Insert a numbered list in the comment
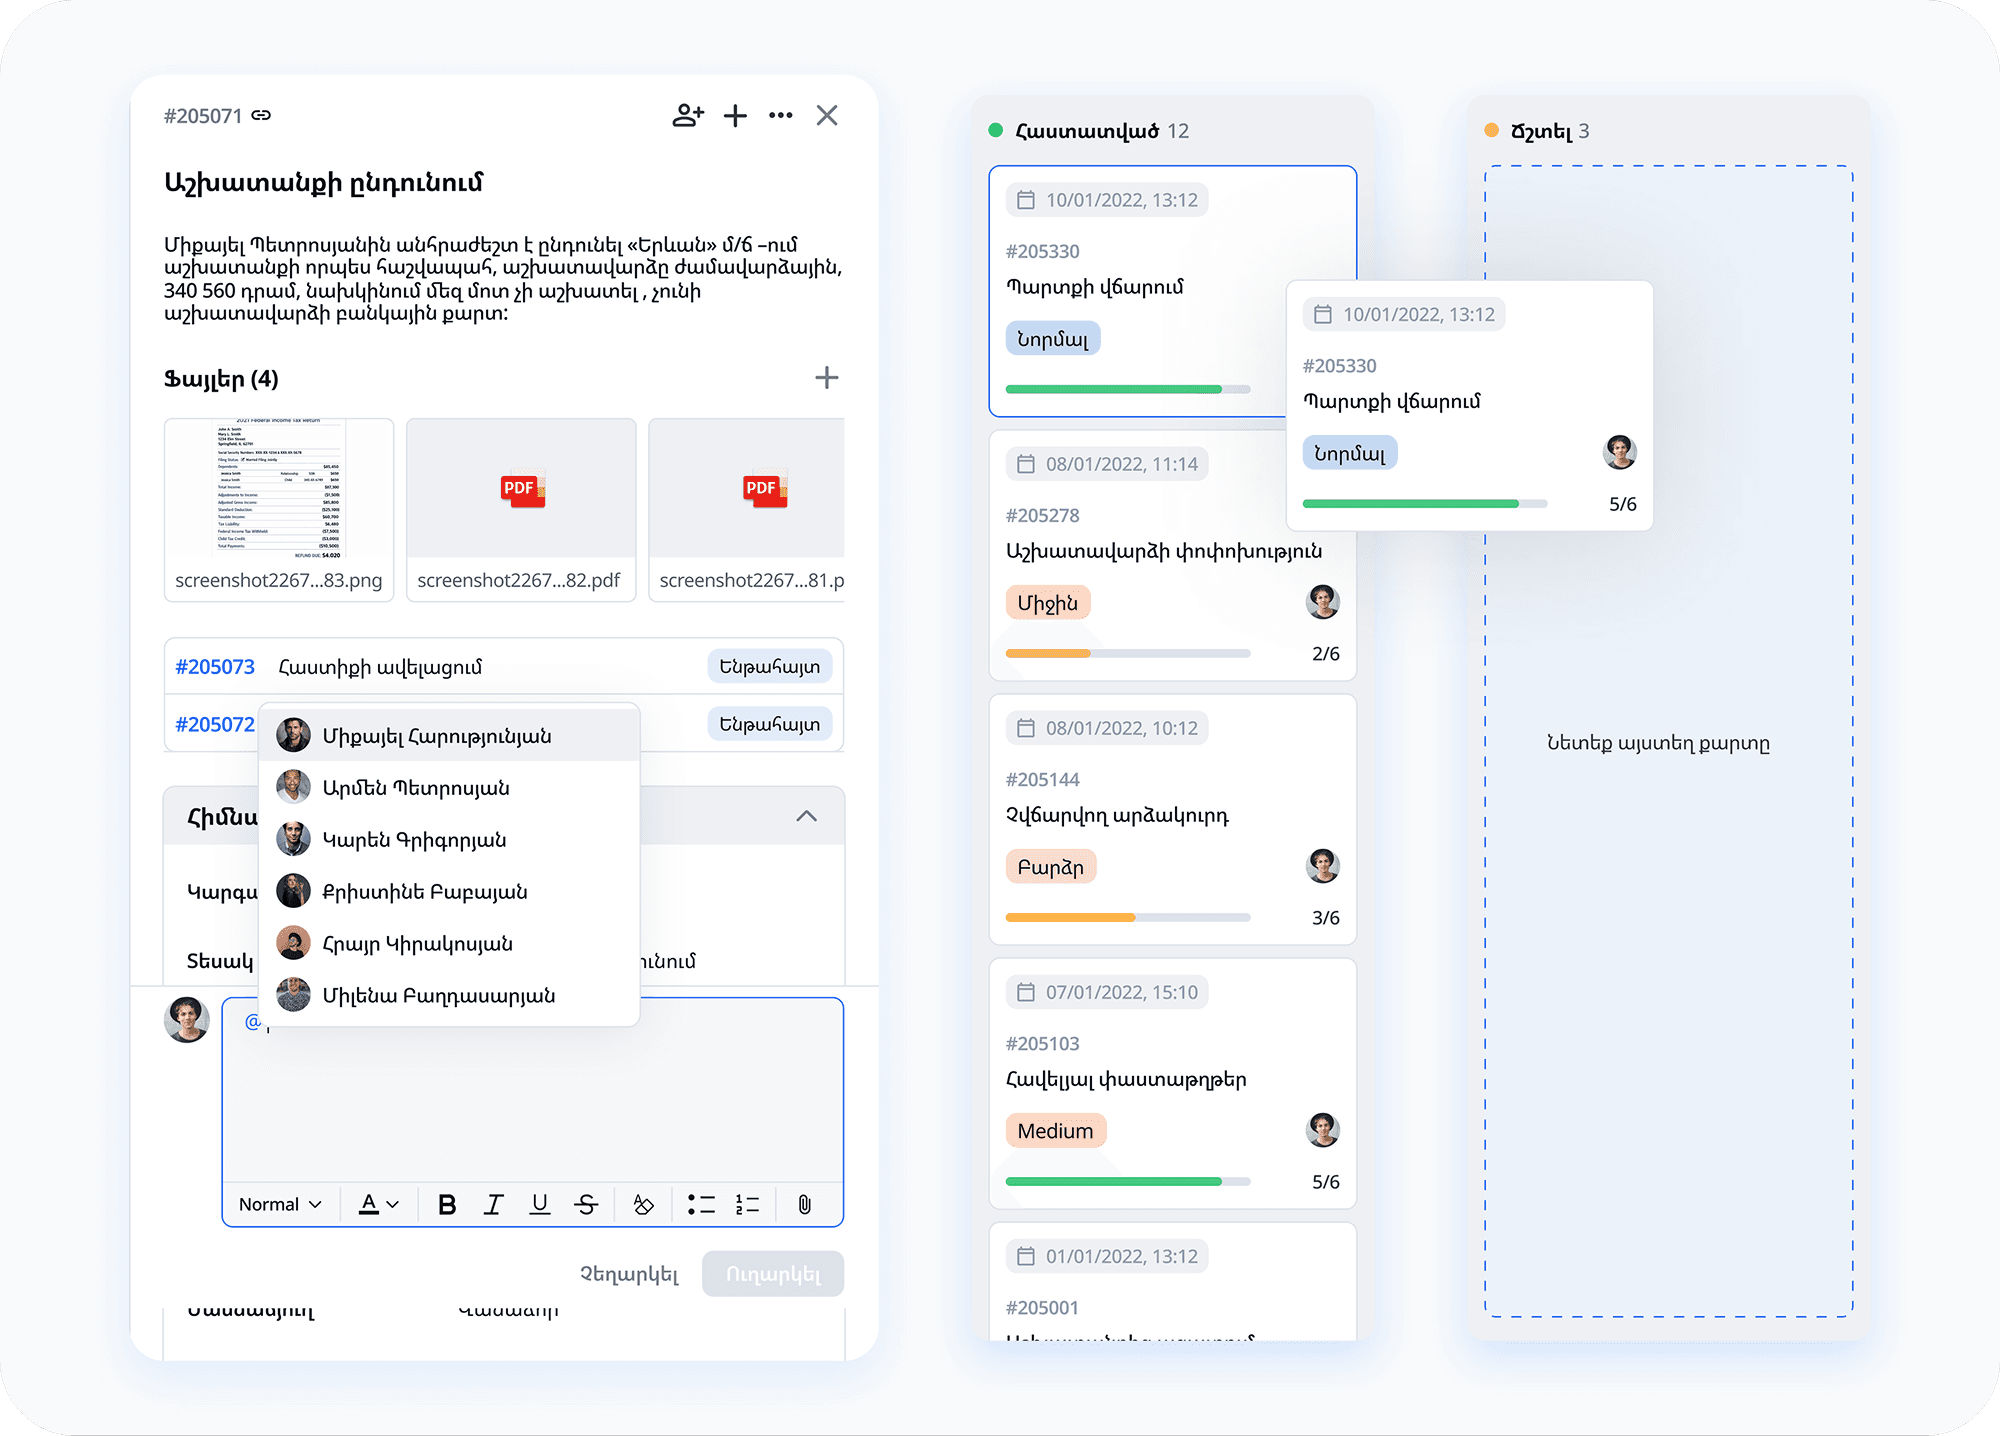This screenshot has width=2000, height=1436. click(747, 1204)
